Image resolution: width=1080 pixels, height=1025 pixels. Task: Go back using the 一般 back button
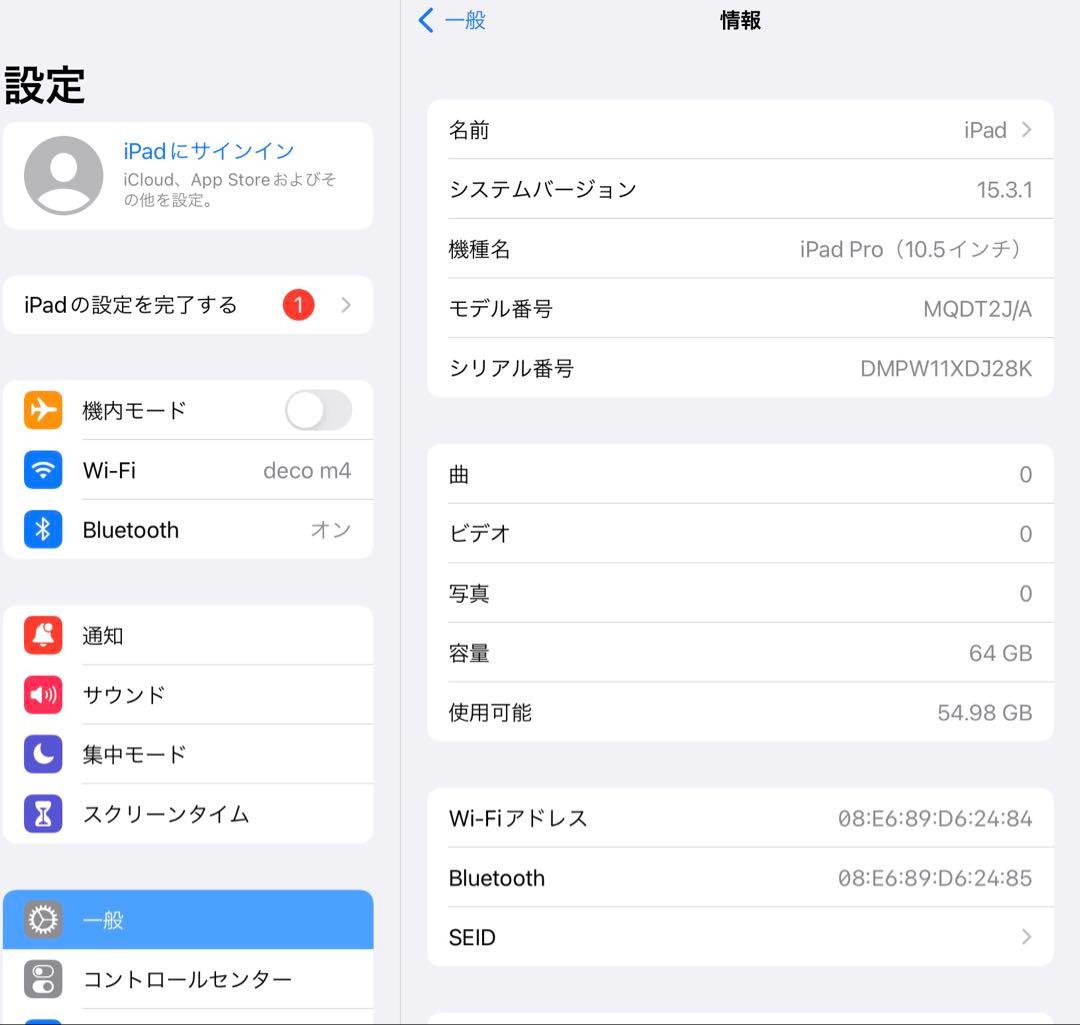pos(451,20)
